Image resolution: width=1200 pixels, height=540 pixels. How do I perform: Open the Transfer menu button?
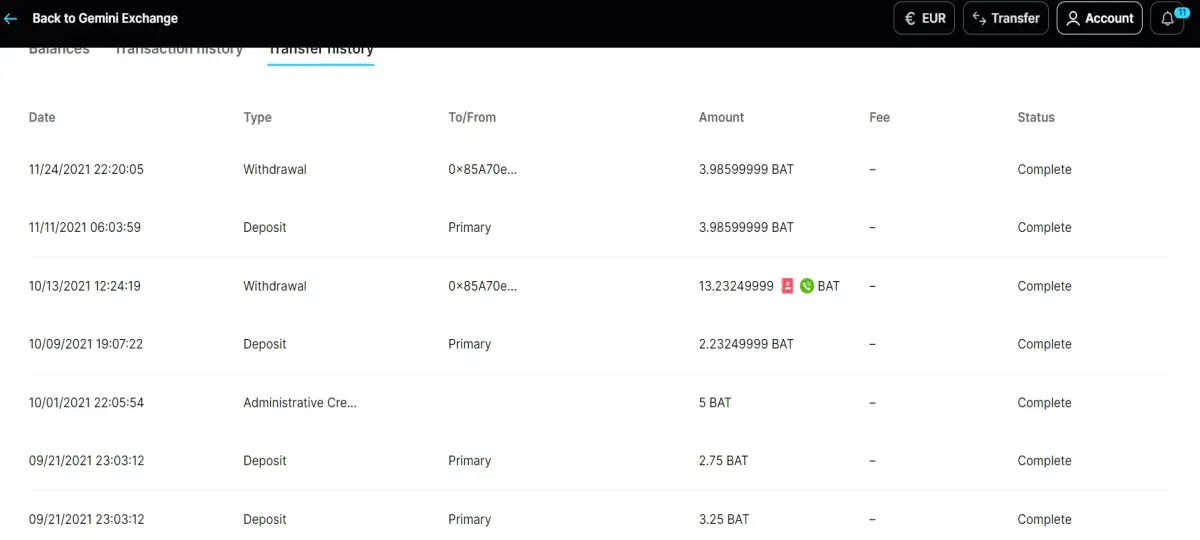[x=1006, y=18]
